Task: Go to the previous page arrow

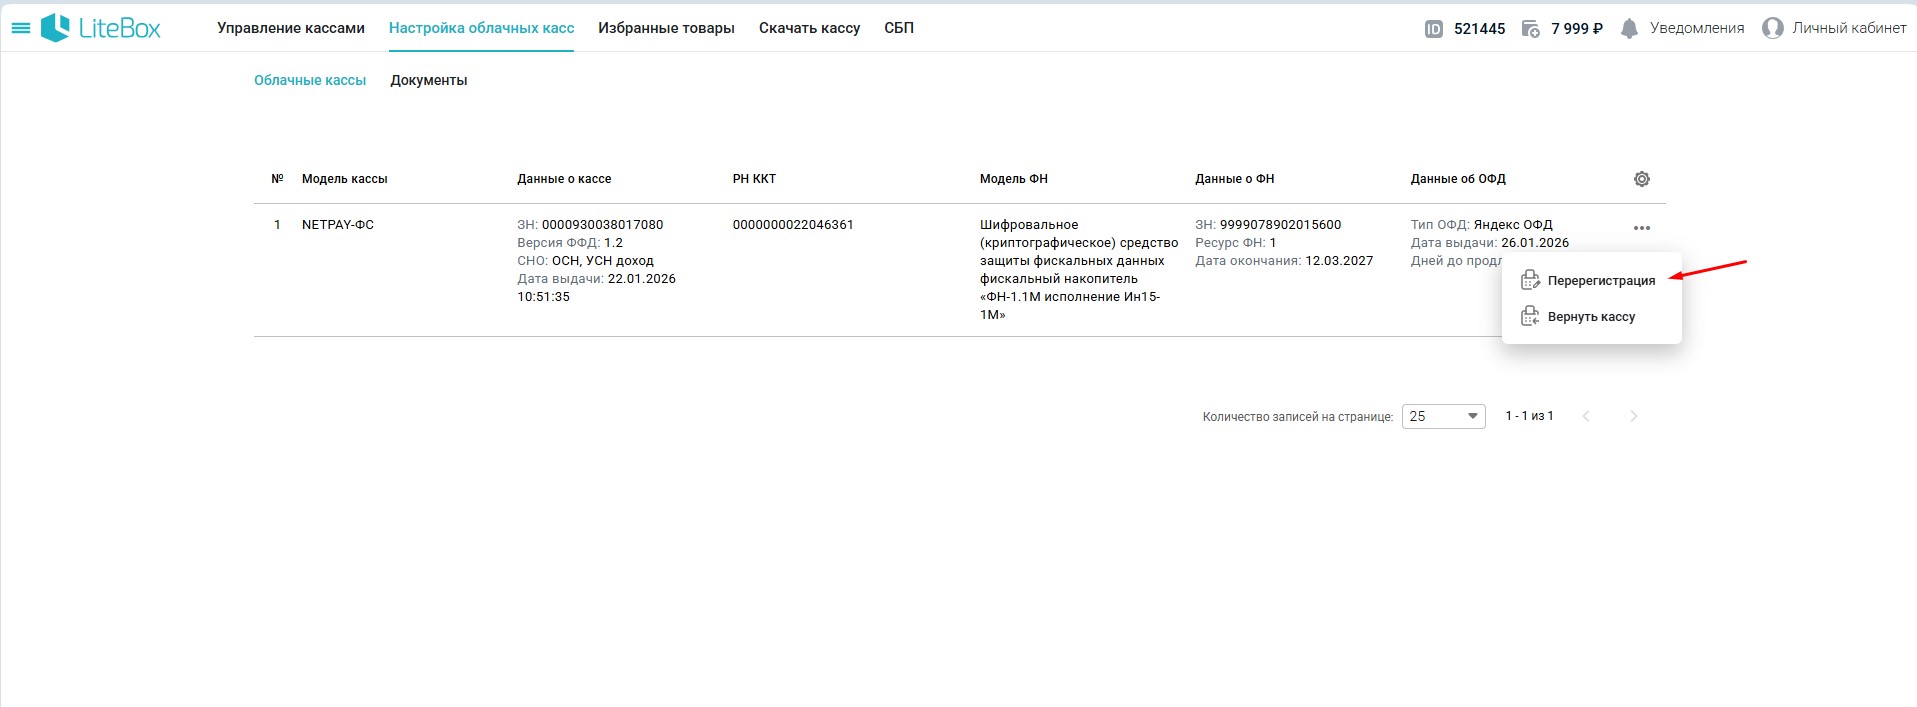Action: (1586, 416)
